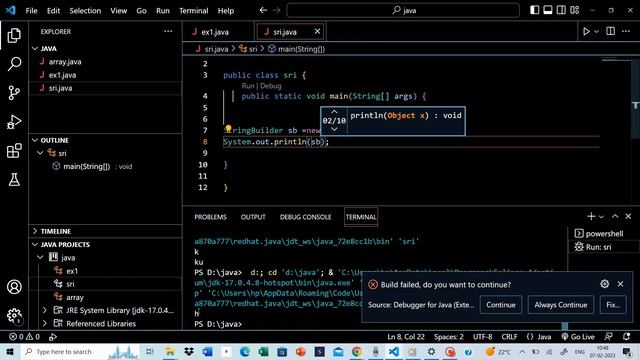The height and width of the screenshot is (360, 640).
Task: Expand JRE System Library node
Action: pyautogui.click(x=44, y=310)
